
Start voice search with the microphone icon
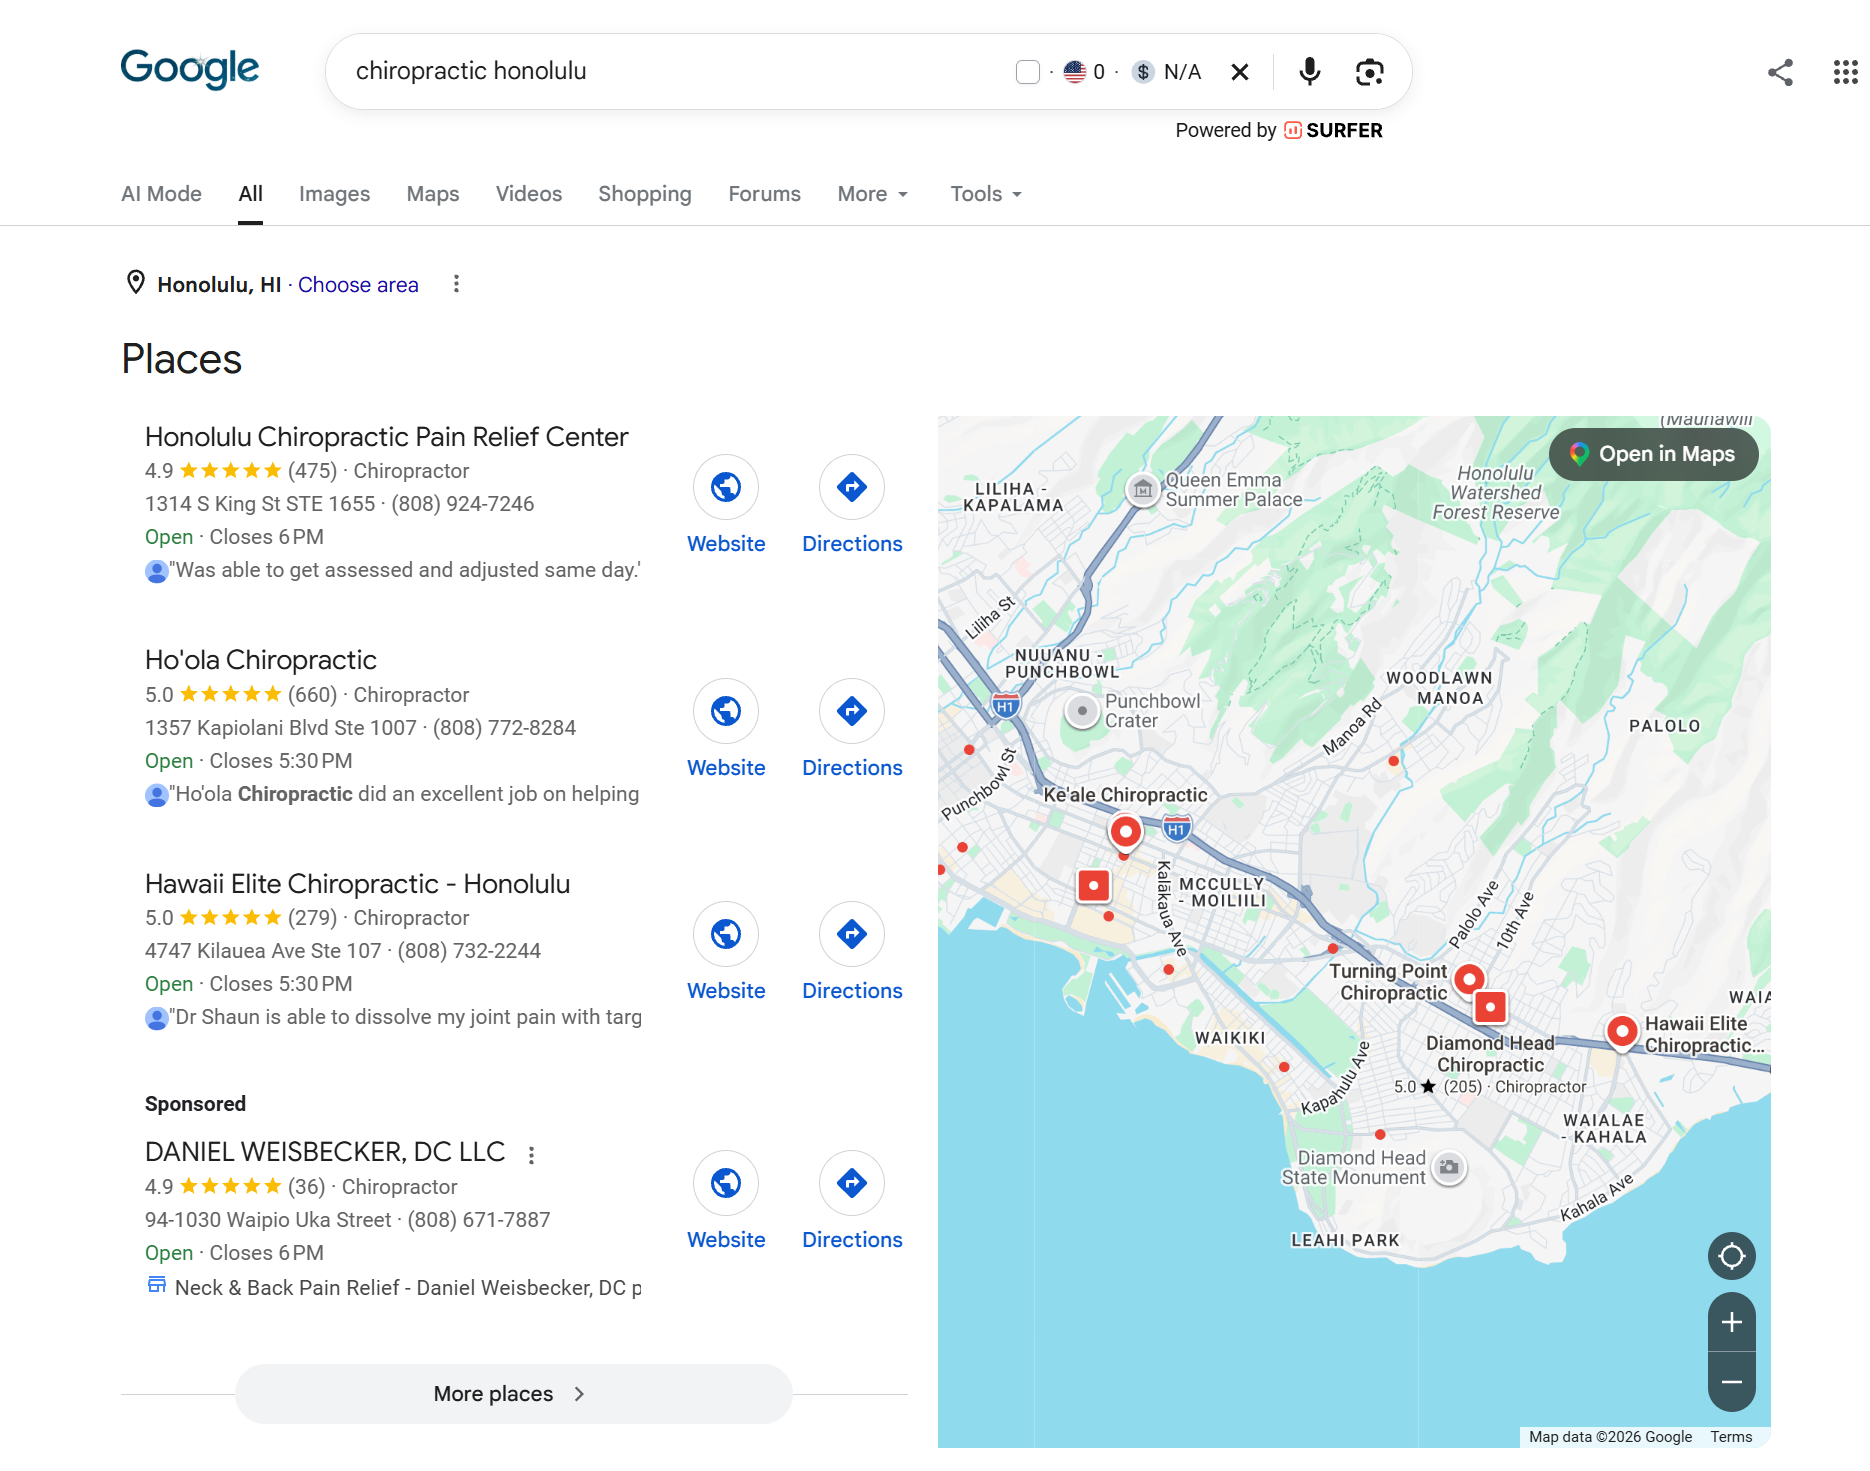click(x=1309, y=72)
